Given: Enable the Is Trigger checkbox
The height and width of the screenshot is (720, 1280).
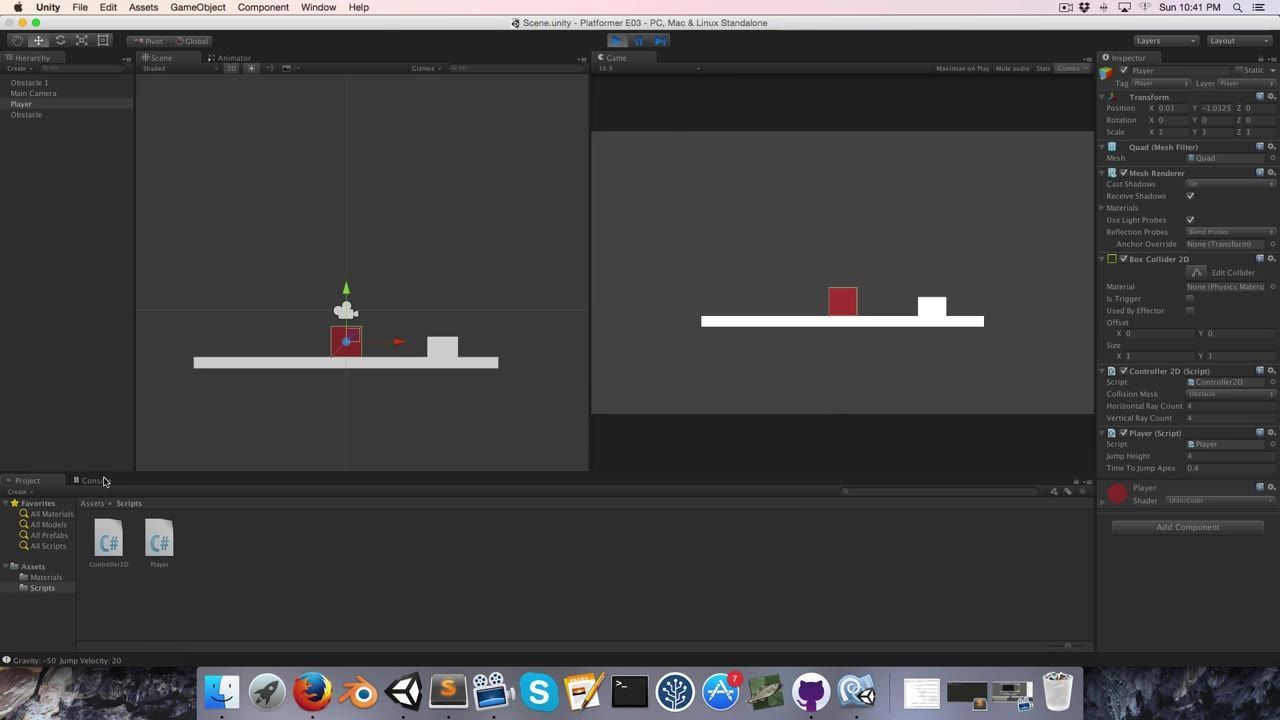Looking at the screenshot, I should point(1190,299).
